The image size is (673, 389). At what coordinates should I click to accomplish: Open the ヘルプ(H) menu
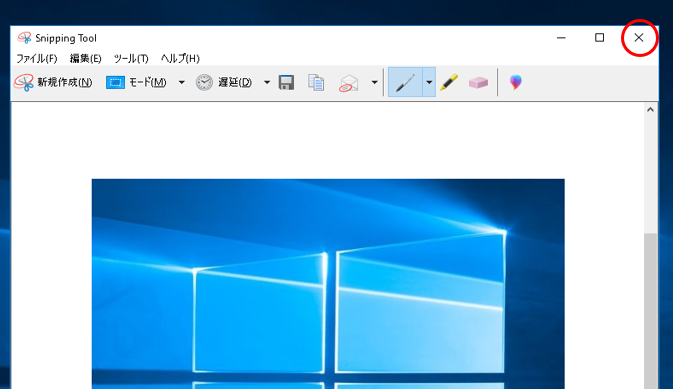pos(180,58)
